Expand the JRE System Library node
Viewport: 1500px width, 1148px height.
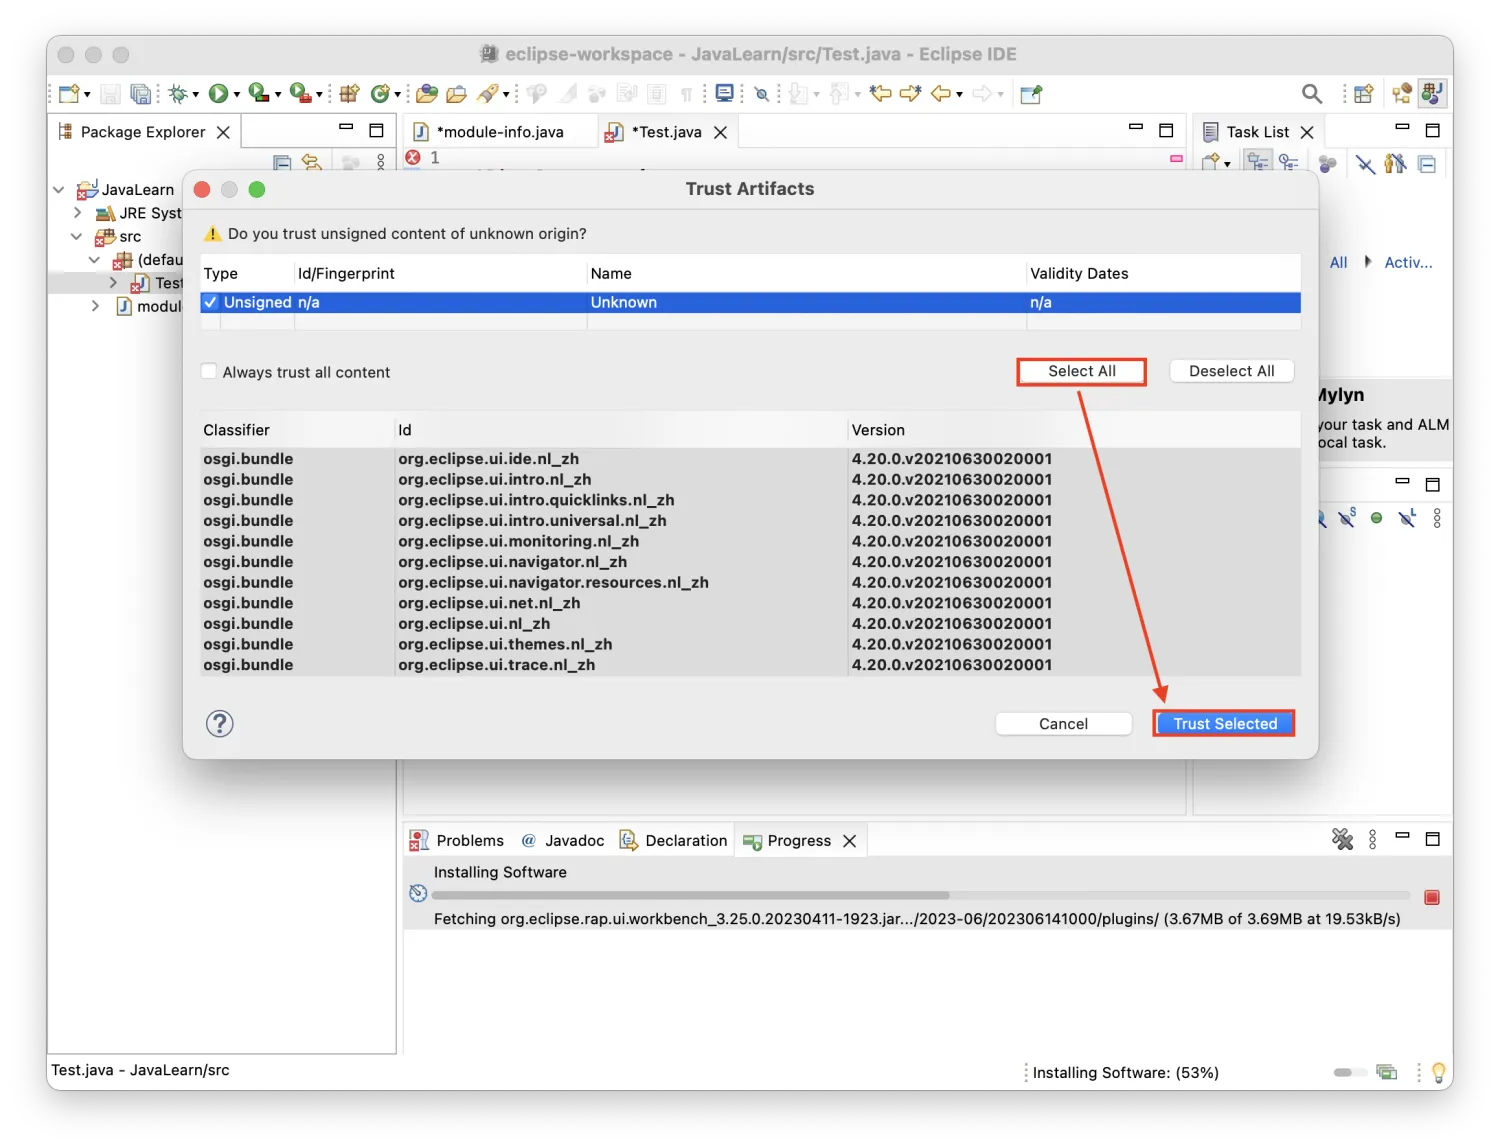tap(77, 213)
